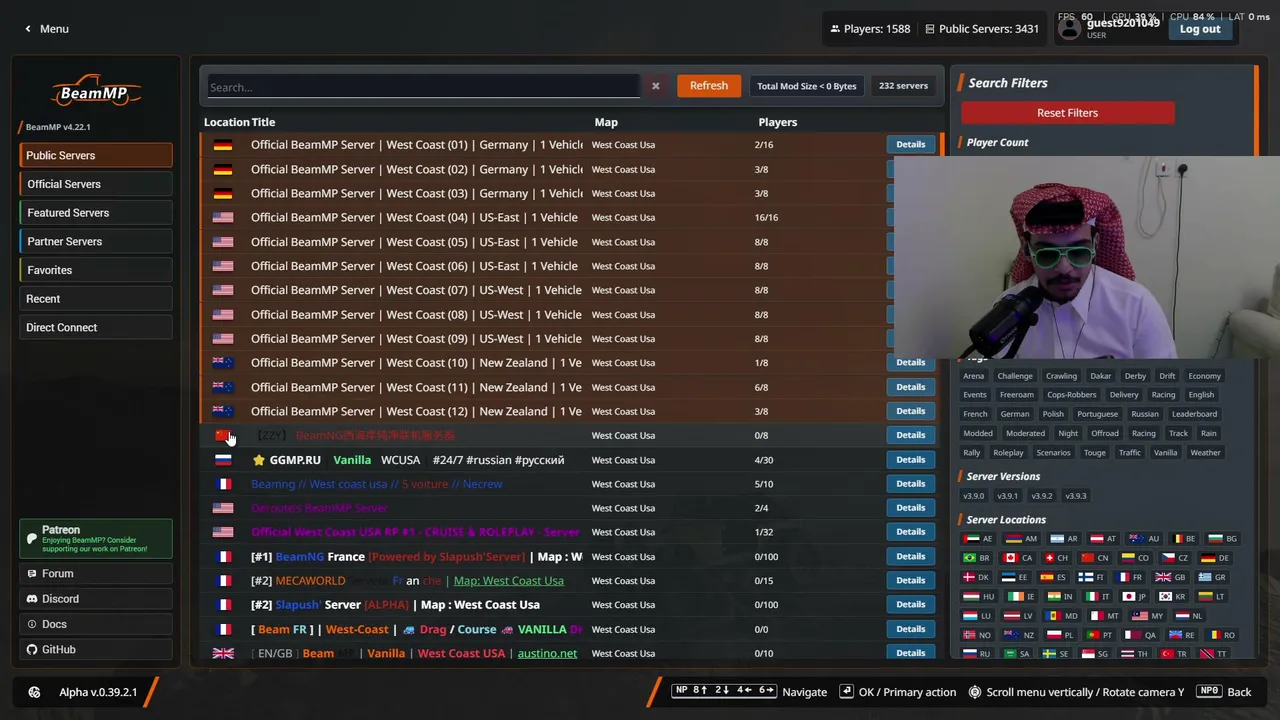Click the Forum speech-bubble icon
This screenshot has height=720, width=1280.
coord(32,574)
